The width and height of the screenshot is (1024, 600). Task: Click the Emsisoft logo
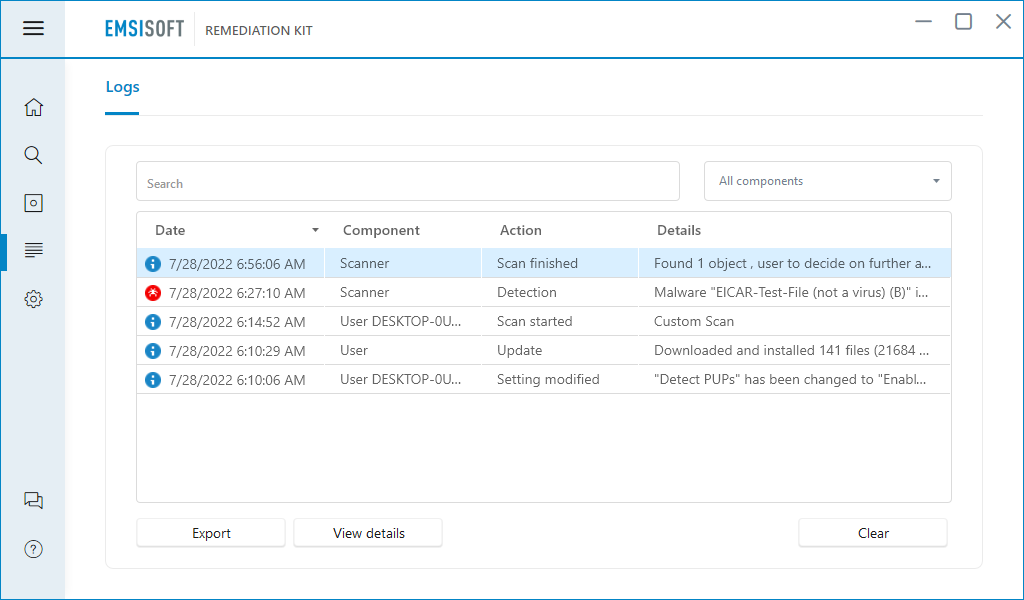click(144, 29)
